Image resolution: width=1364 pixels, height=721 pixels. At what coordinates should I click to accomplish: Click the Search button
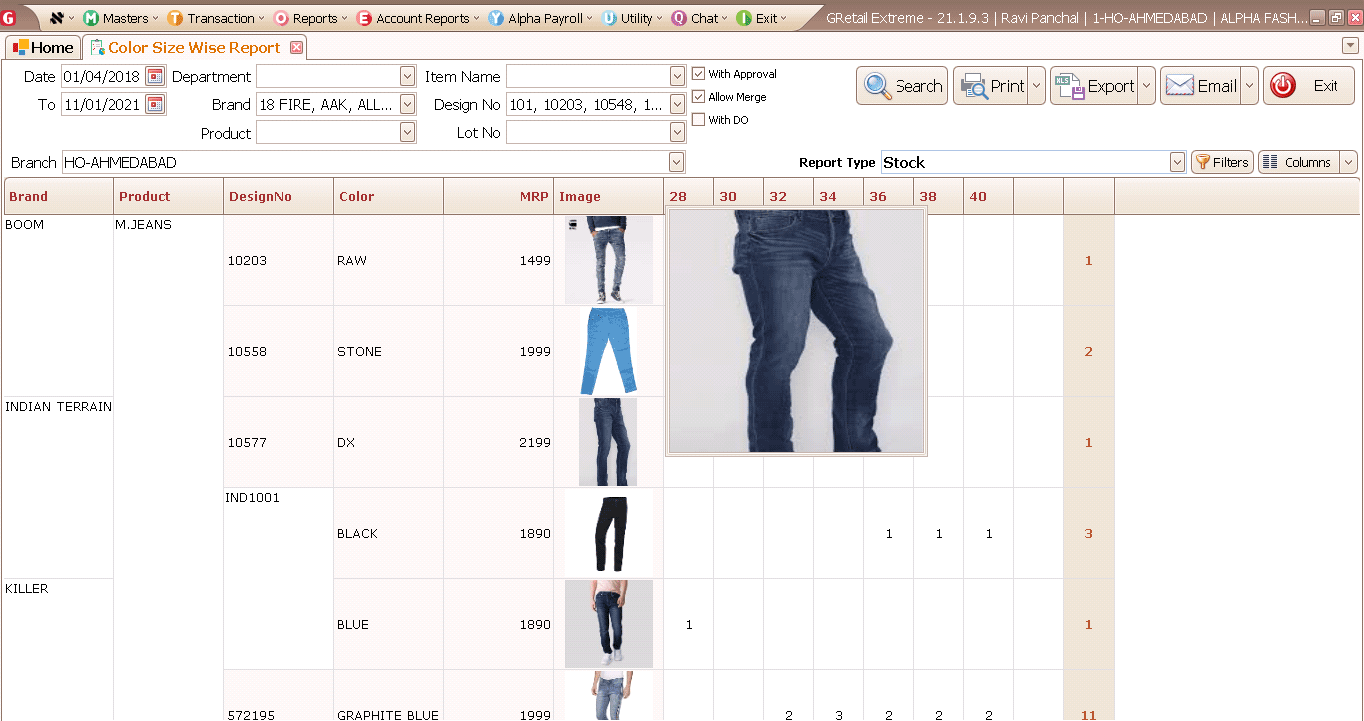(x=902, y=86)
